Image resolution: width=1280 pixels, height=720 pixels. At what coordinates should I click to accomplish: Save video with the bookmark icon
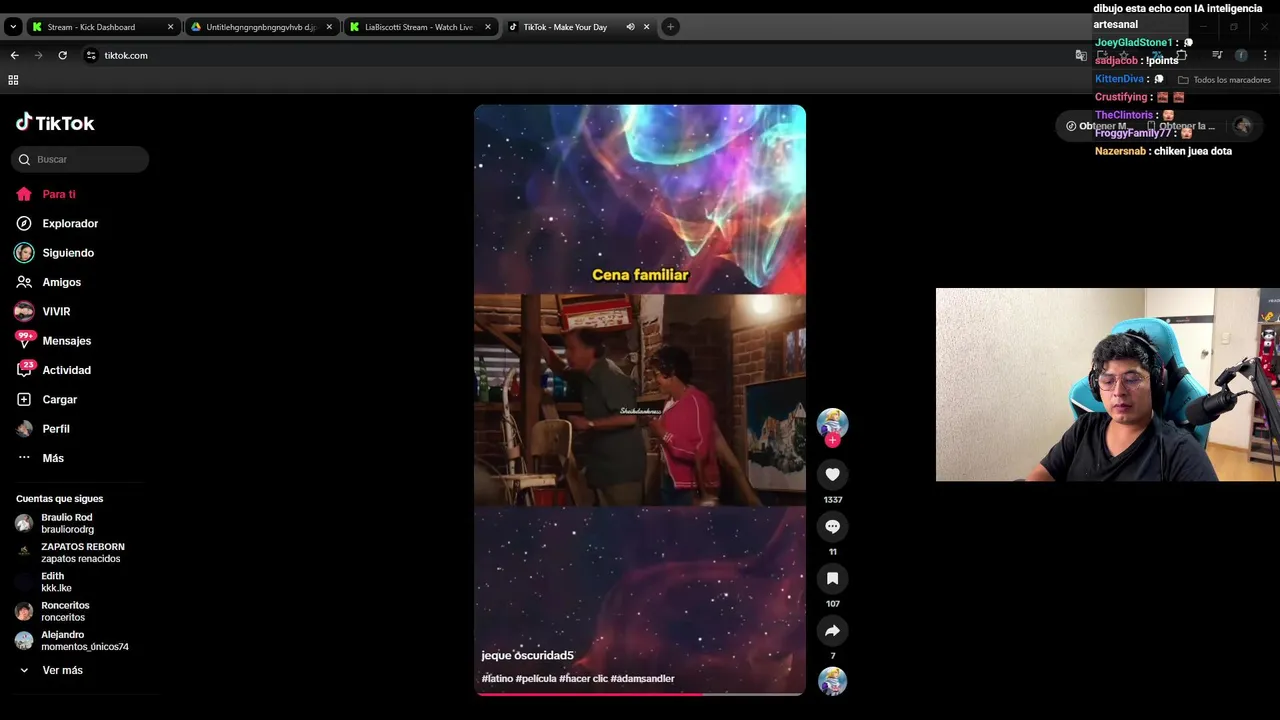(x=832, y=578)
